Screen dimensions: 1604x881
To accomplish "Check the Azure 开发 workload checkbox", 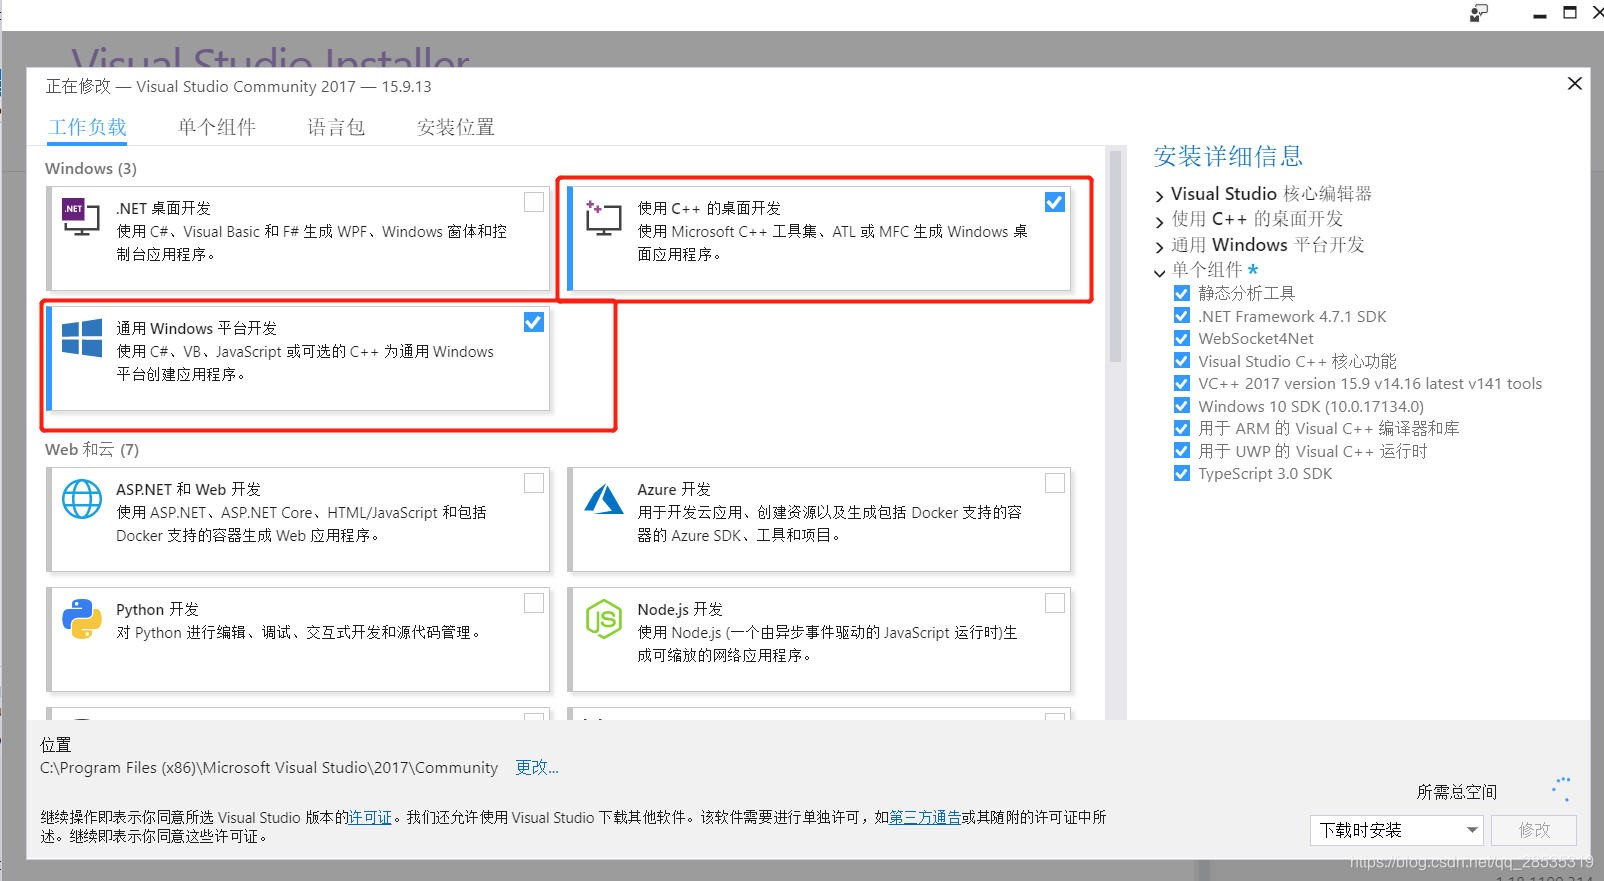I will [1055, 483].
